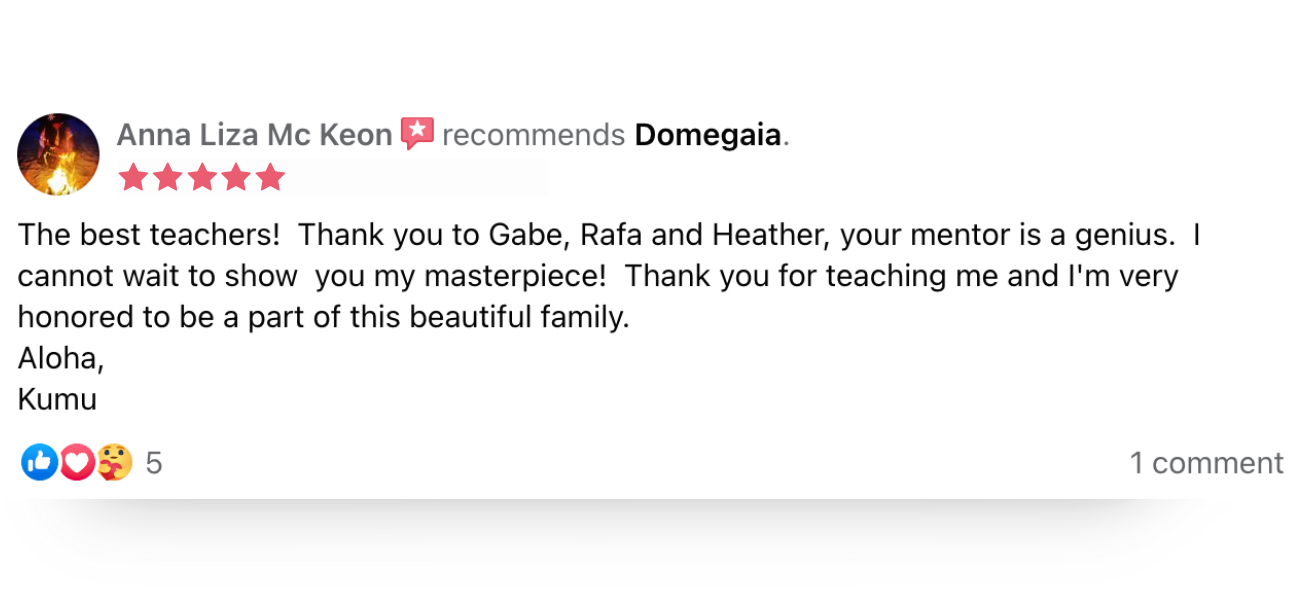Viewport: 1304px width, 598px height.
Task: Show who reacted via the count 5
Action: pyautogui.click(x=154, y=463)
